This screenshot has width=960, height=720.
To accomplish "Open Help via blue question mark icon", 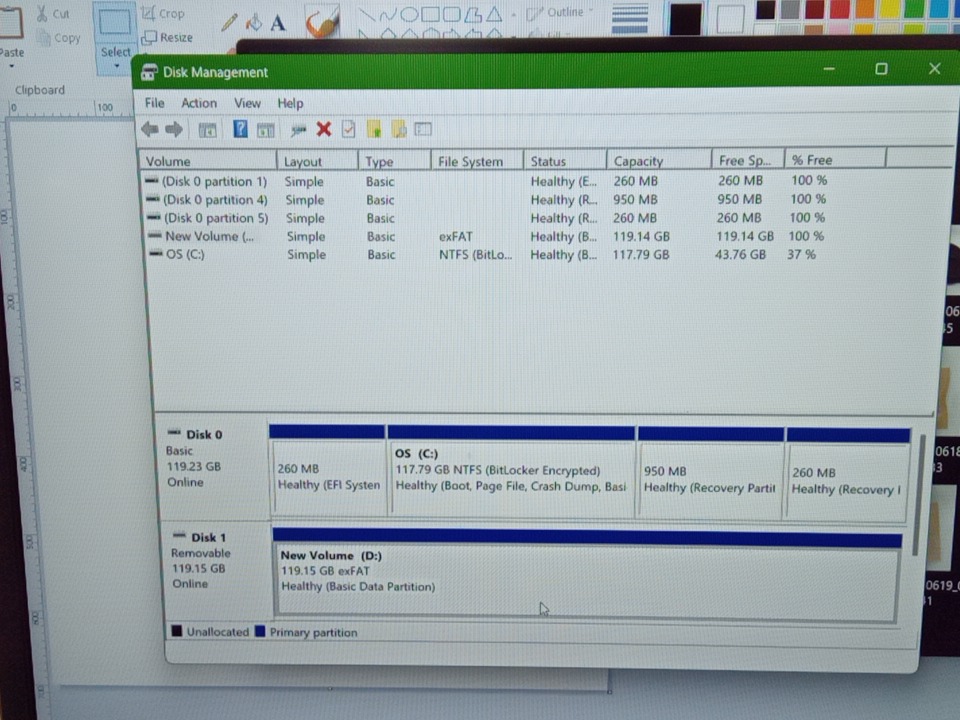I will (x=240, y=129).
